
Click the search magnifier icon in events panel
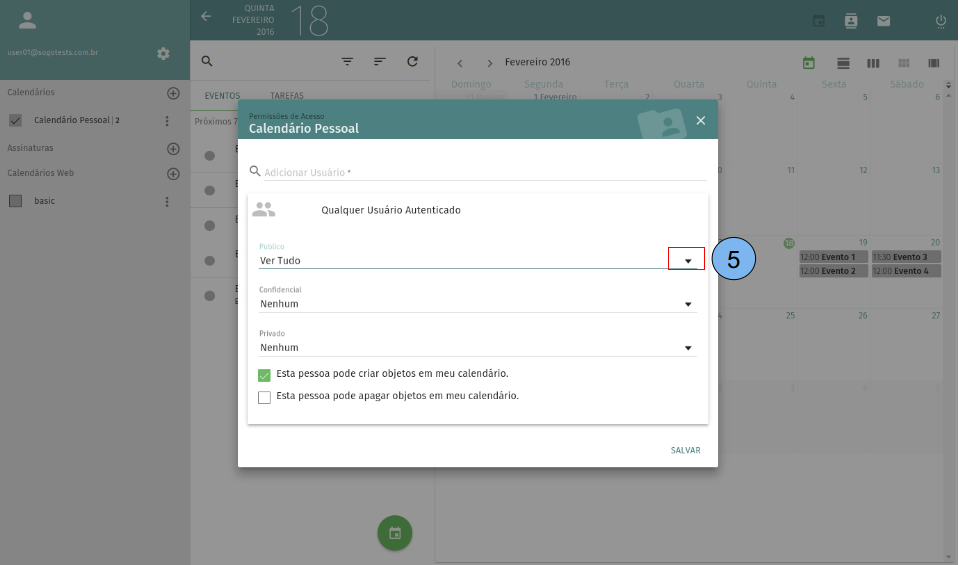[207, 61]
